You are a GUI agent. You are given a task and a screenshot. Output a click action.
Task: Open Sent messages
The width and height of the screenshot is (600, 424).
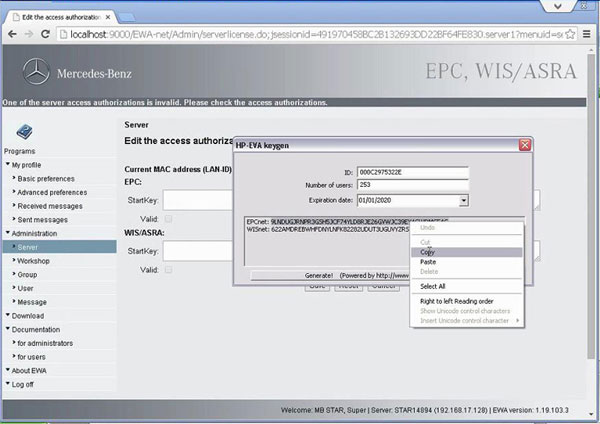pyautogui.click(x=42, y=220)
